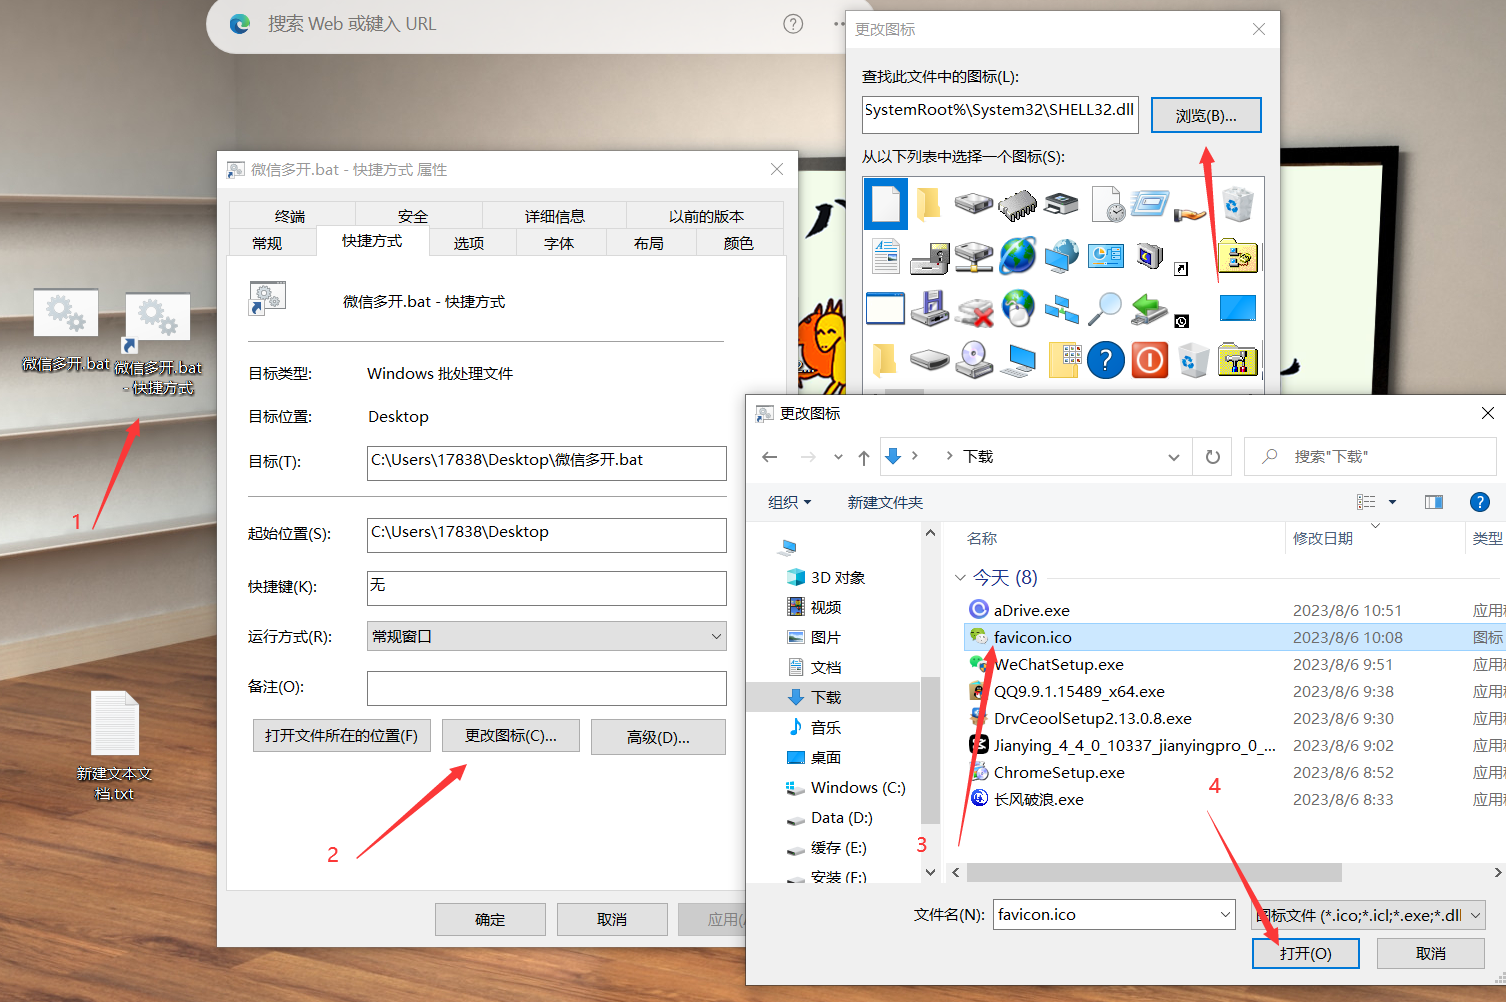Click the 快捷键(K) input field

[x=547, y=588]
